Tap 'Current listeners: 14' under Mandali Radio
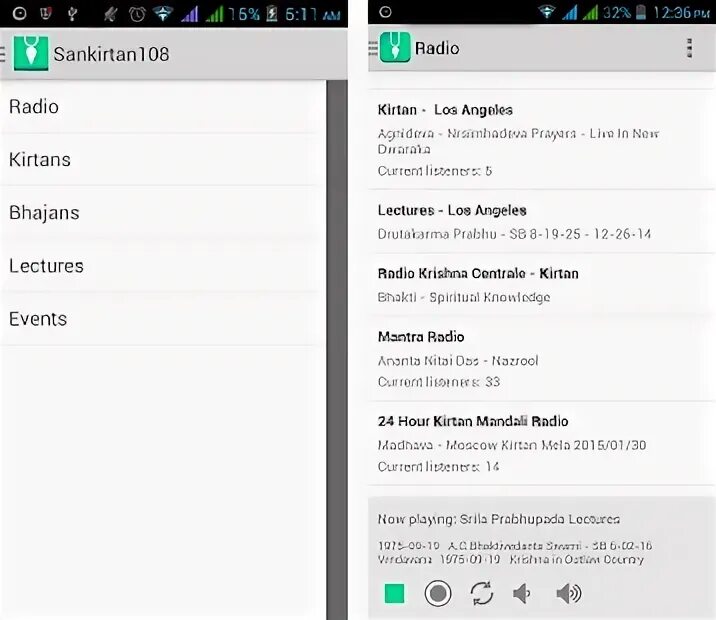Viewport: 716px width, 620px height. (438, 467)
